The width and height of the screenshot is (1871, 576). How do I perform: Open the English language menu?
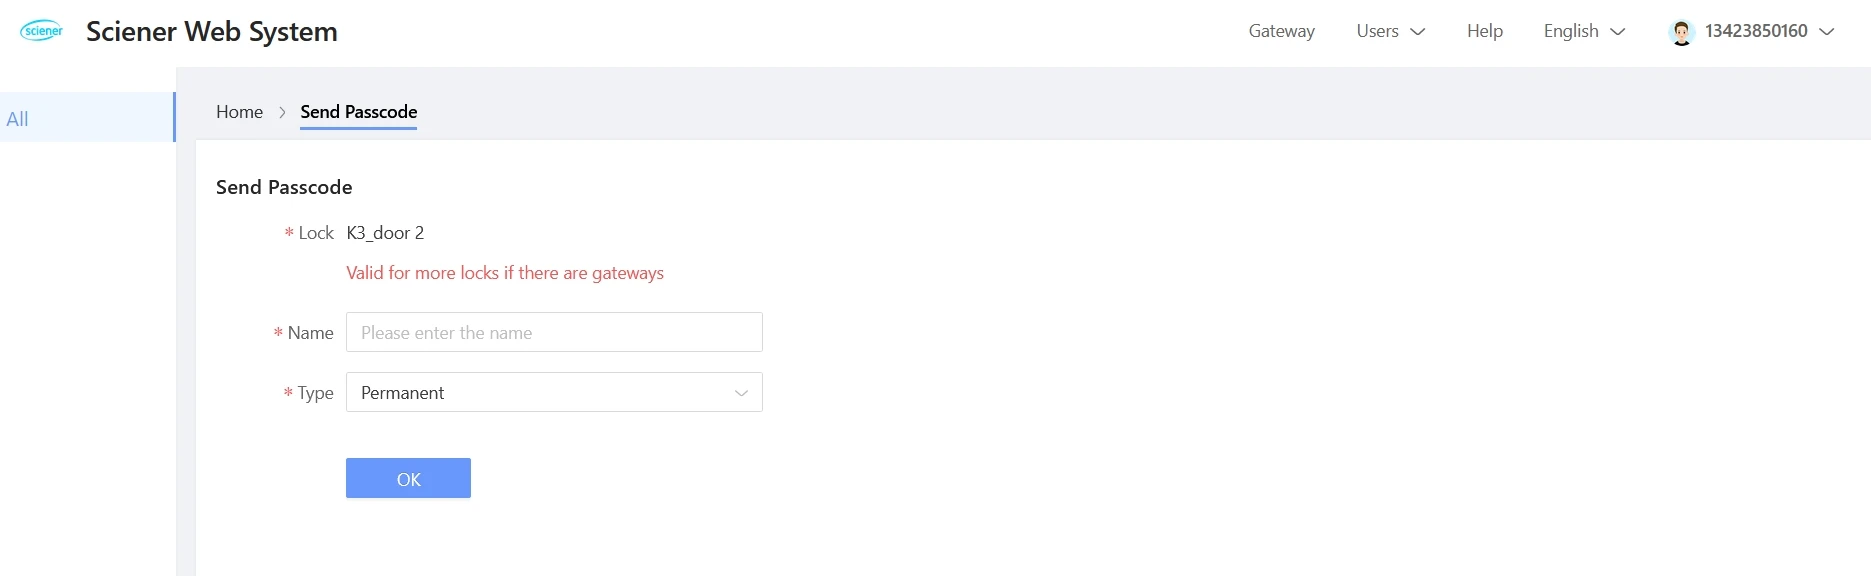coord(1584,31)
